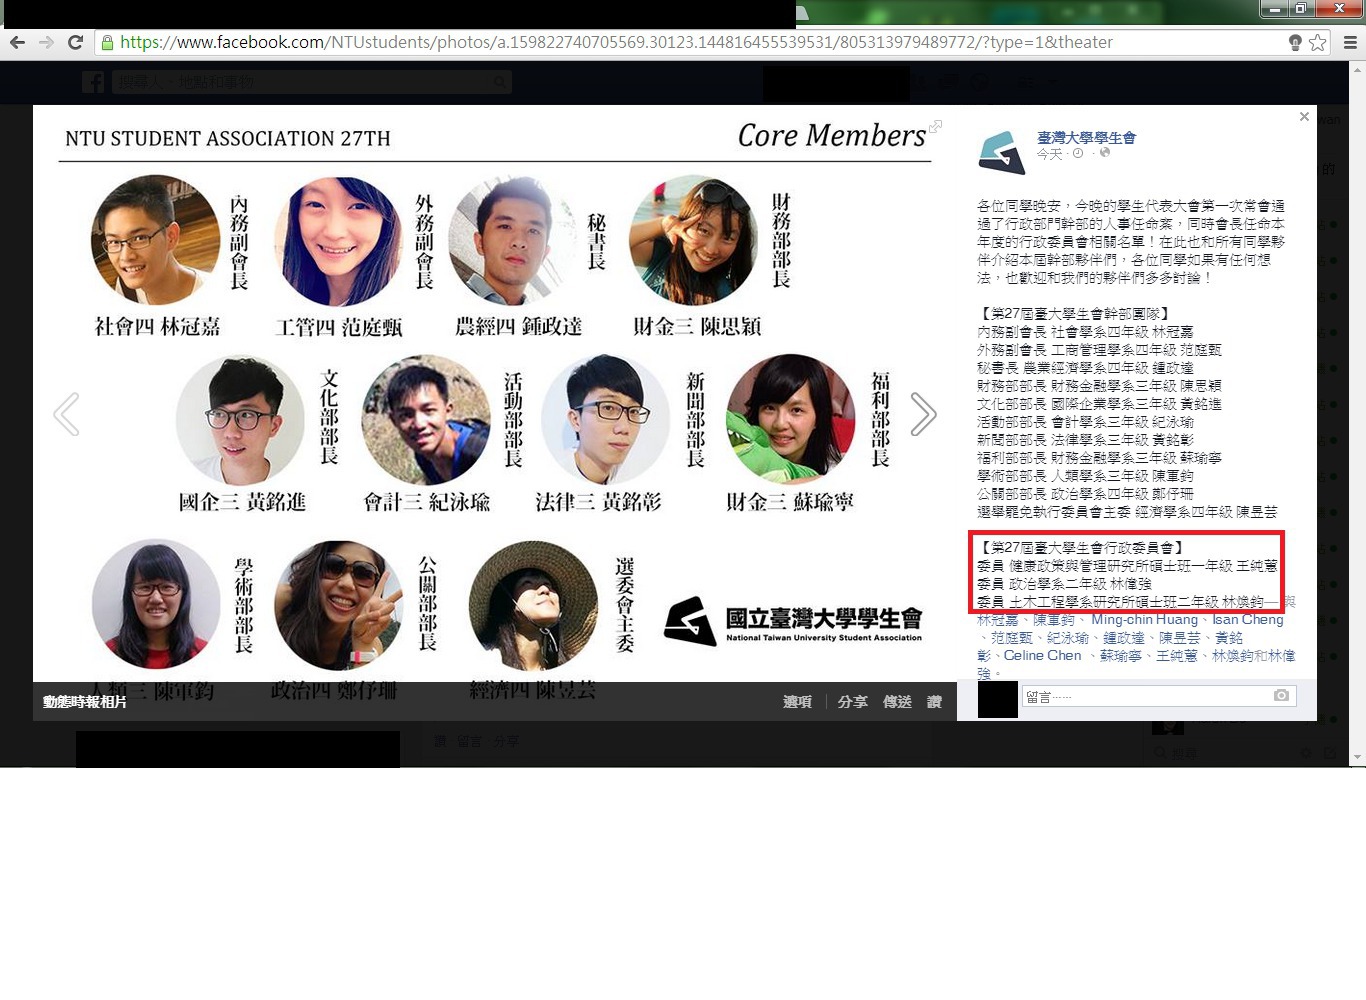Go back using the browser back arrow

click(17, 42)
